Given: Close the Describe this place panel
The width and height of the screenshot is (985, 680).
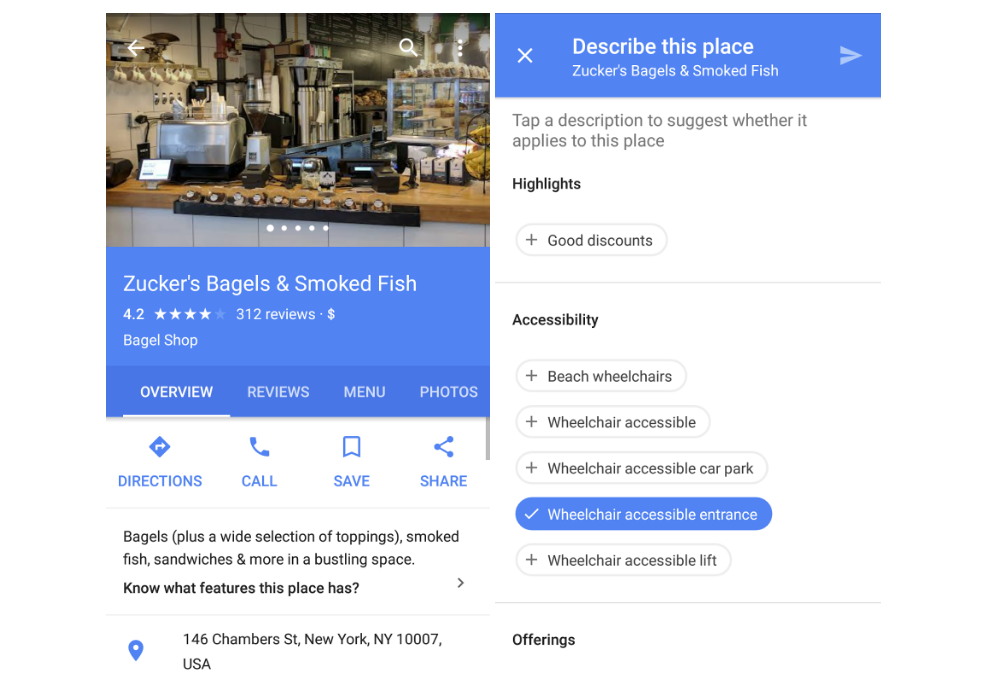Looking at the screenshot, I should 525,55.
